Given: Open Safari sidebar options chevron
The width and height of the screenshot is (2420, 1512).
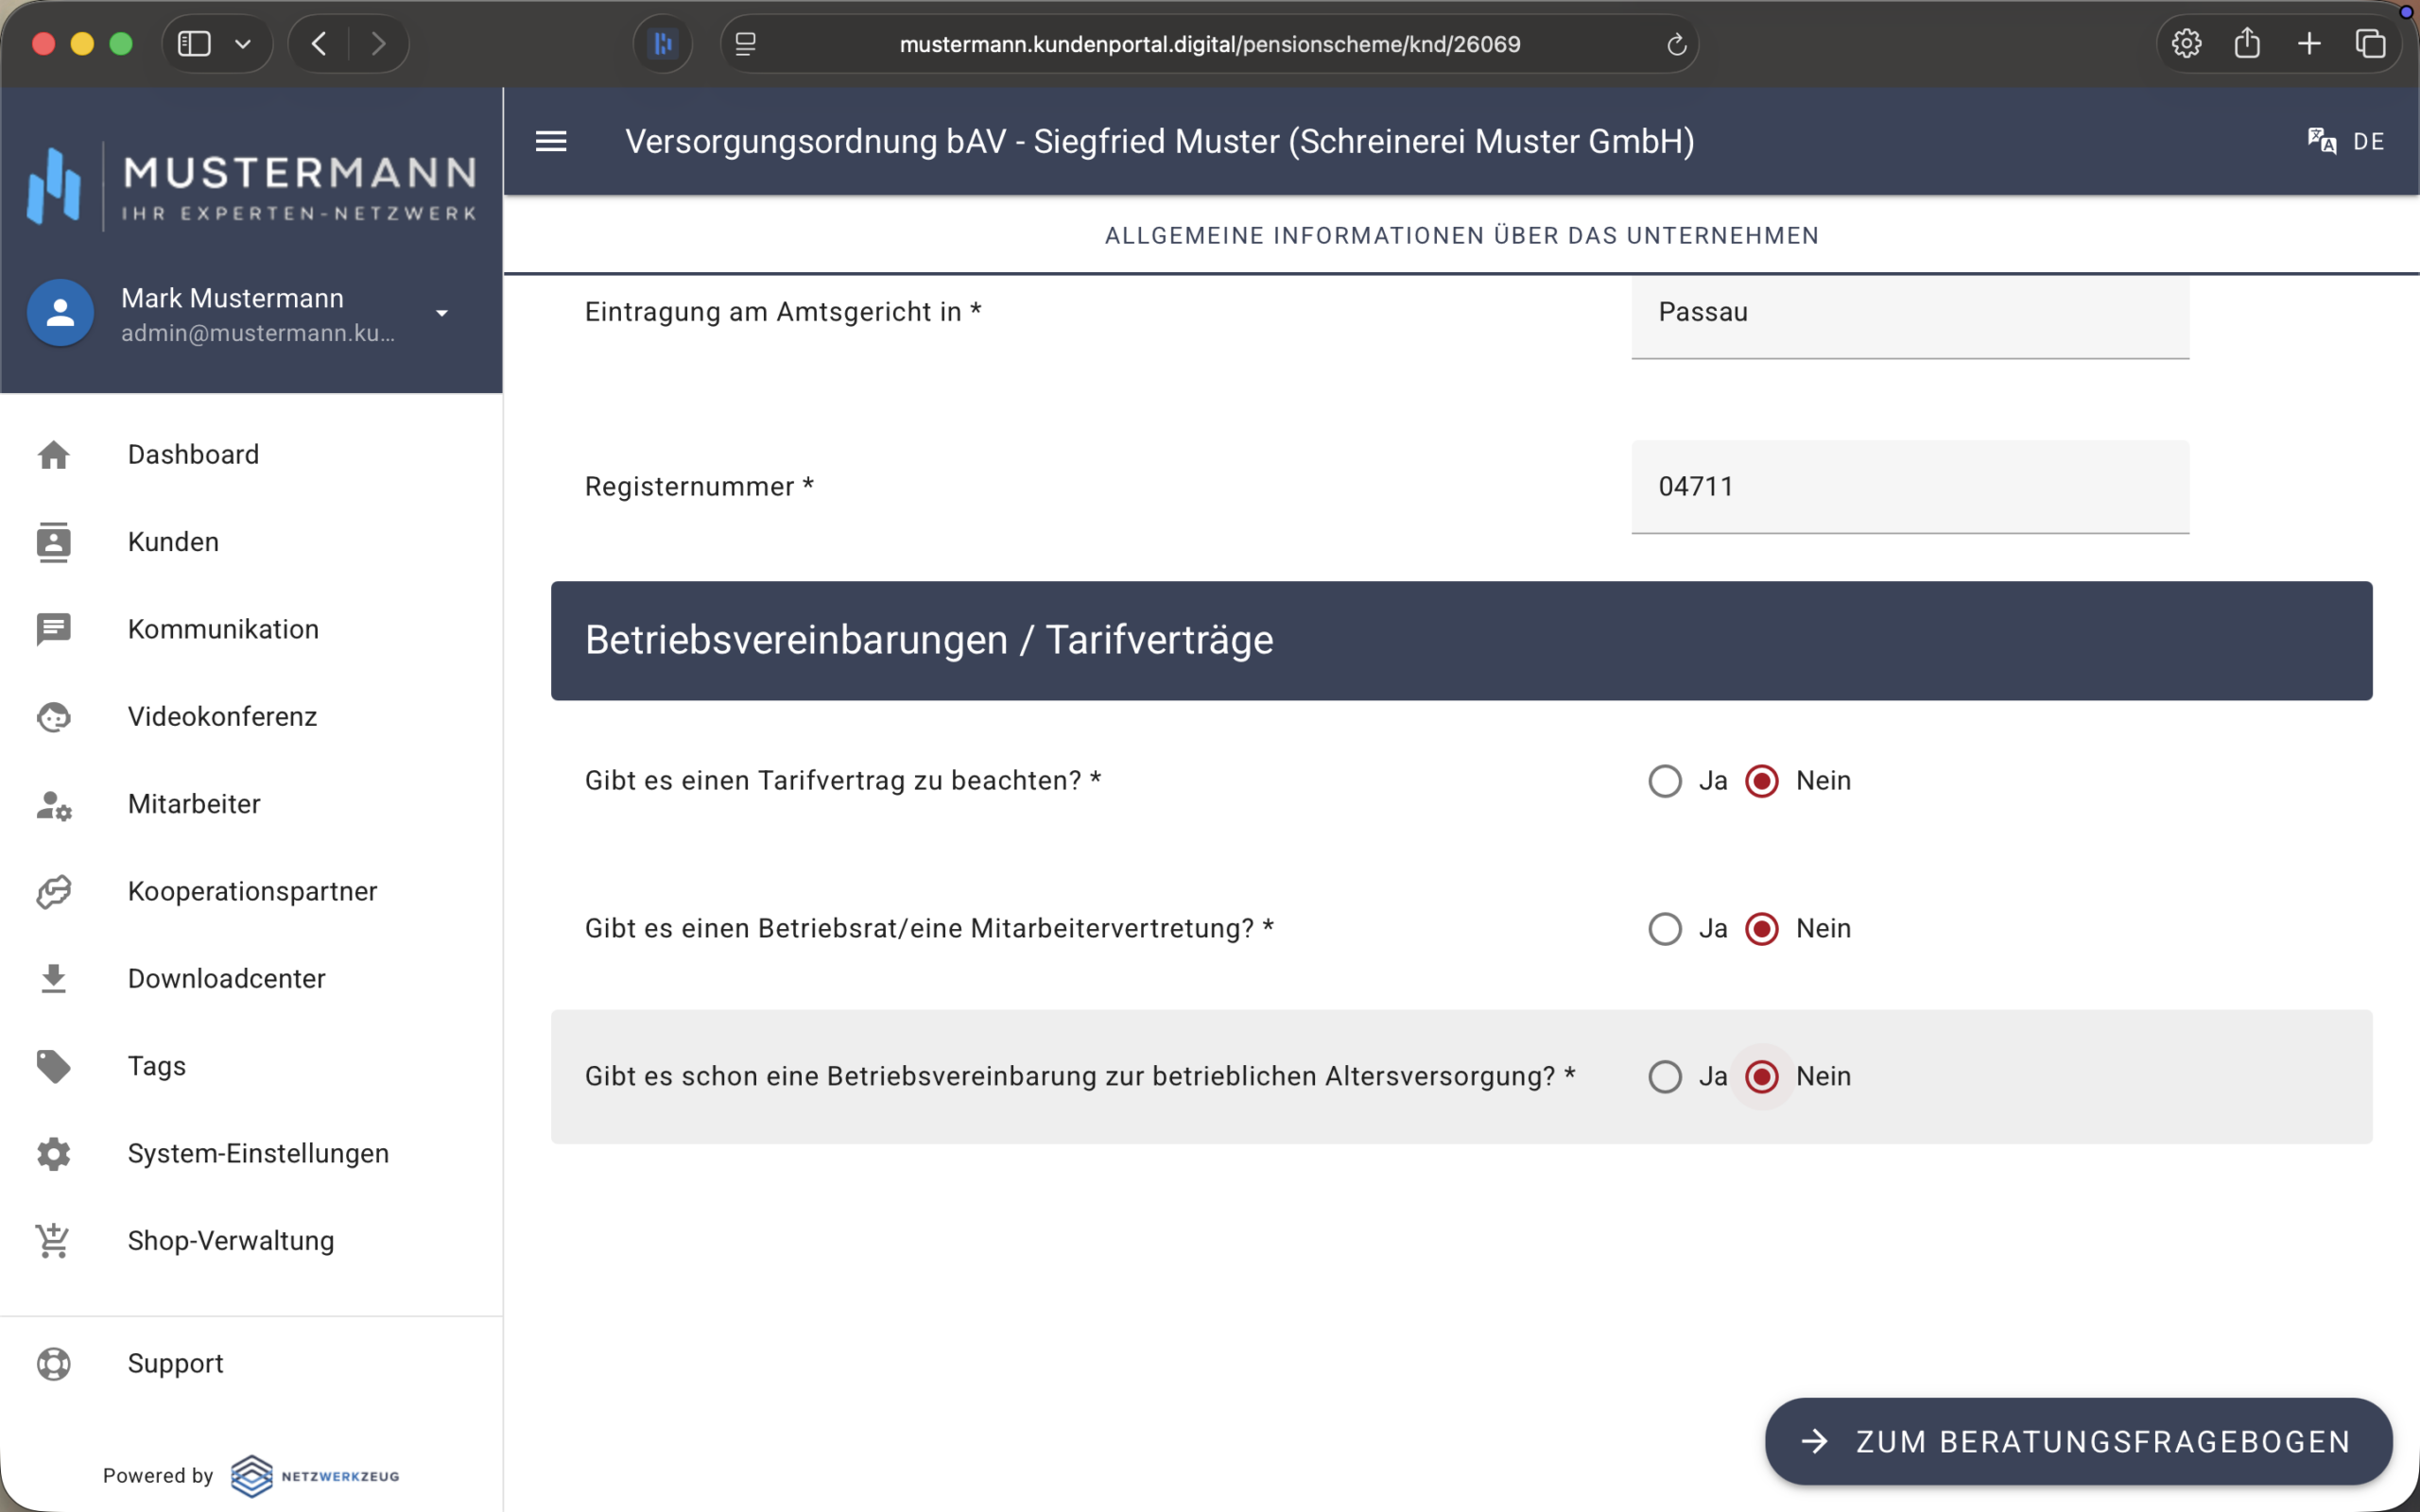Looking at the screenshot, I should click(243, 44).
